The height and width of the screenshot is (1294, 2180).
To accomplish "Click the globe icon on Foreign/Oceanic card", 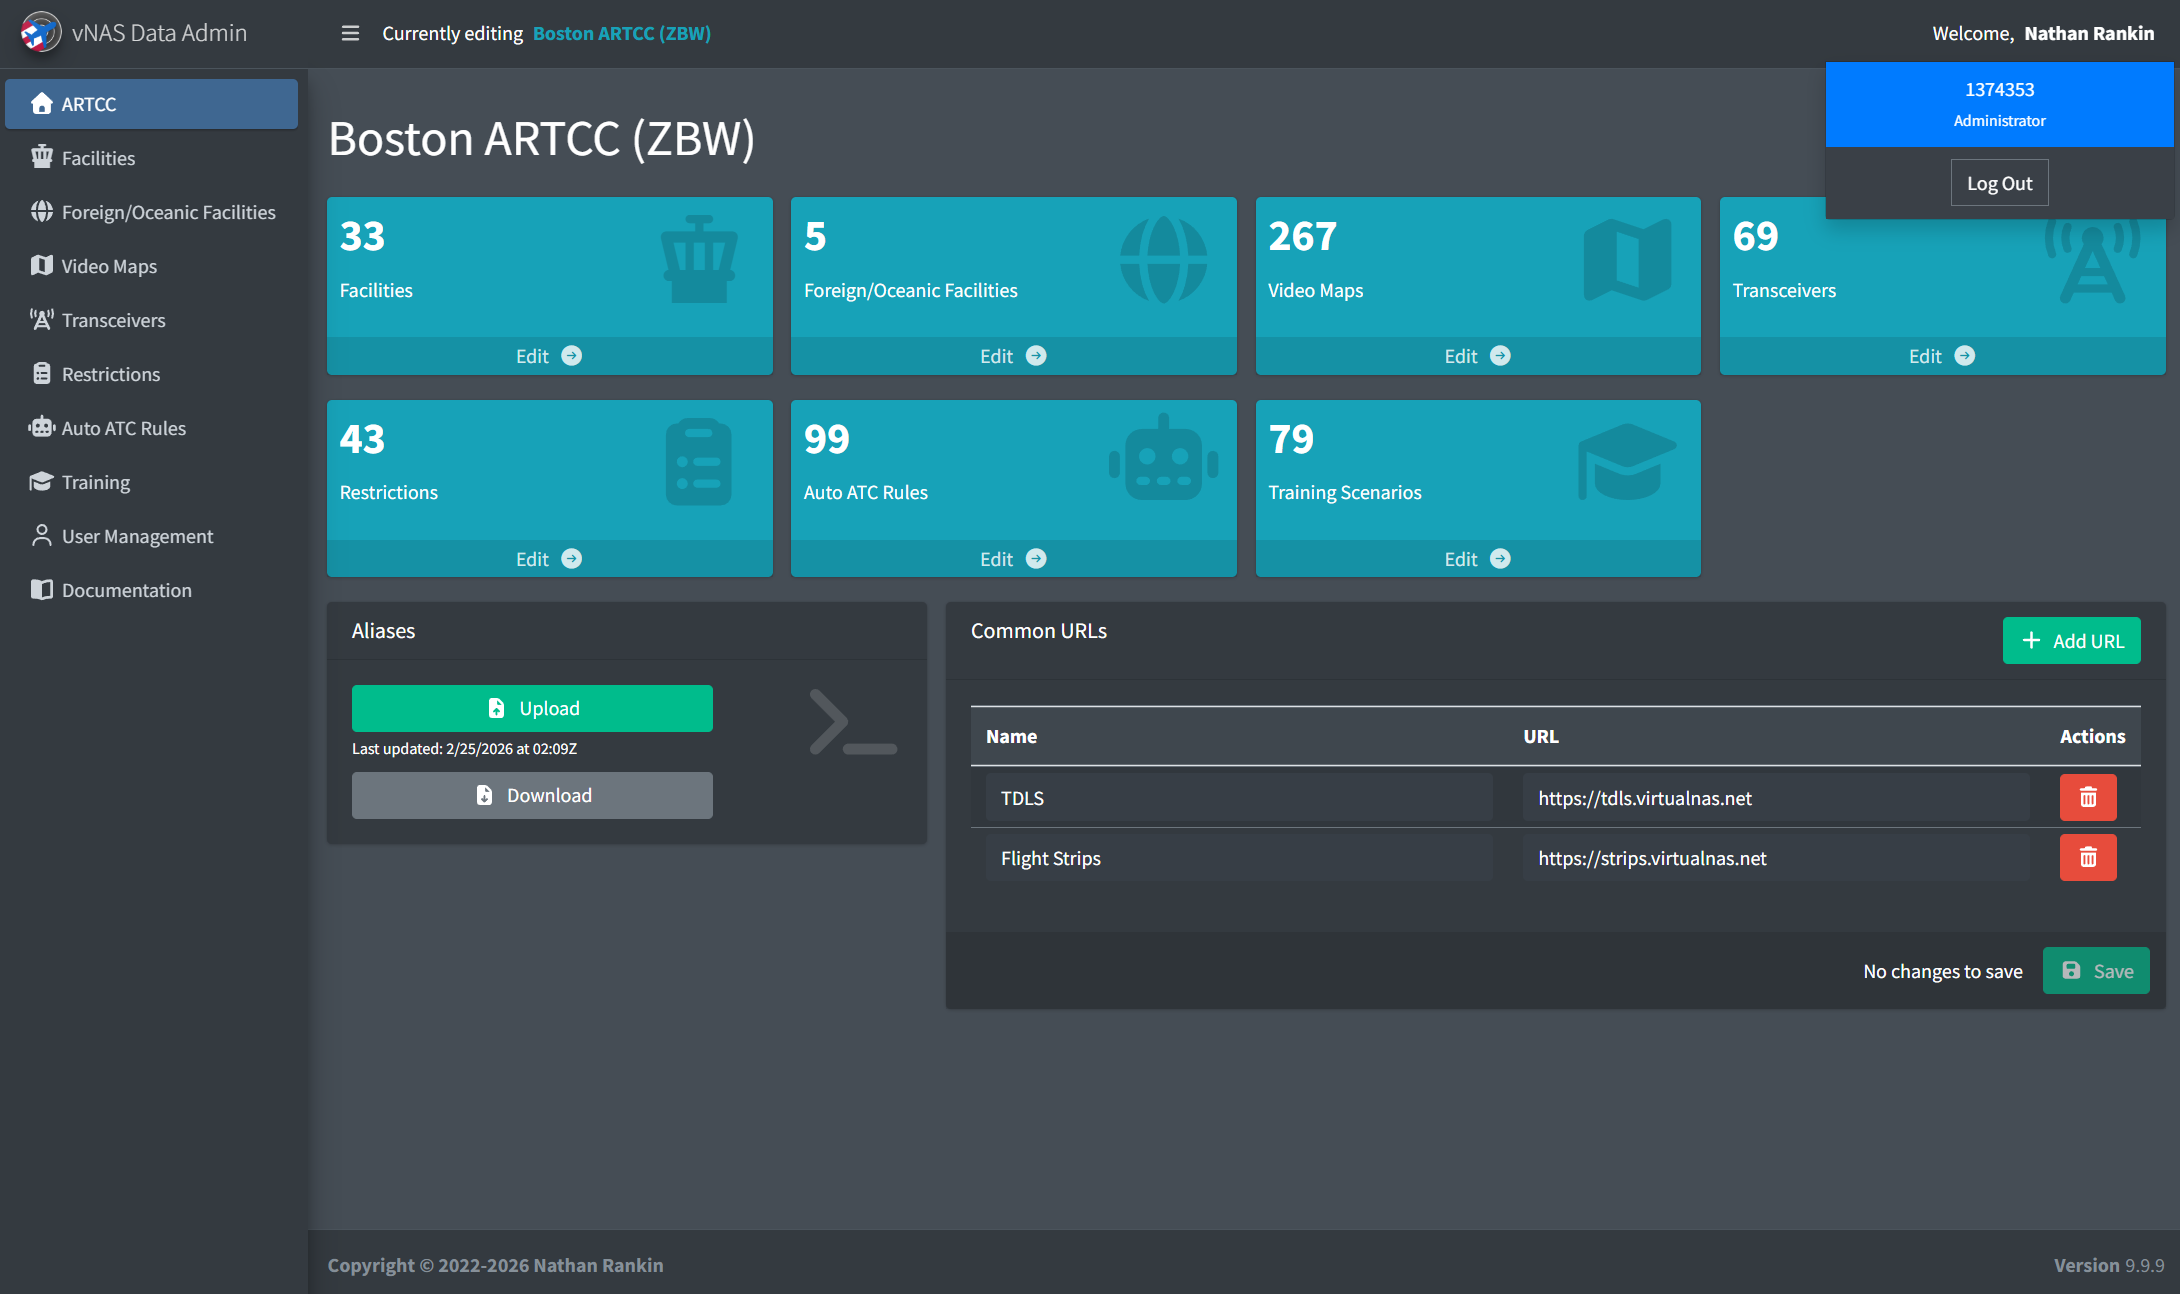I will pyautogui.click(x=1163, y=260).
